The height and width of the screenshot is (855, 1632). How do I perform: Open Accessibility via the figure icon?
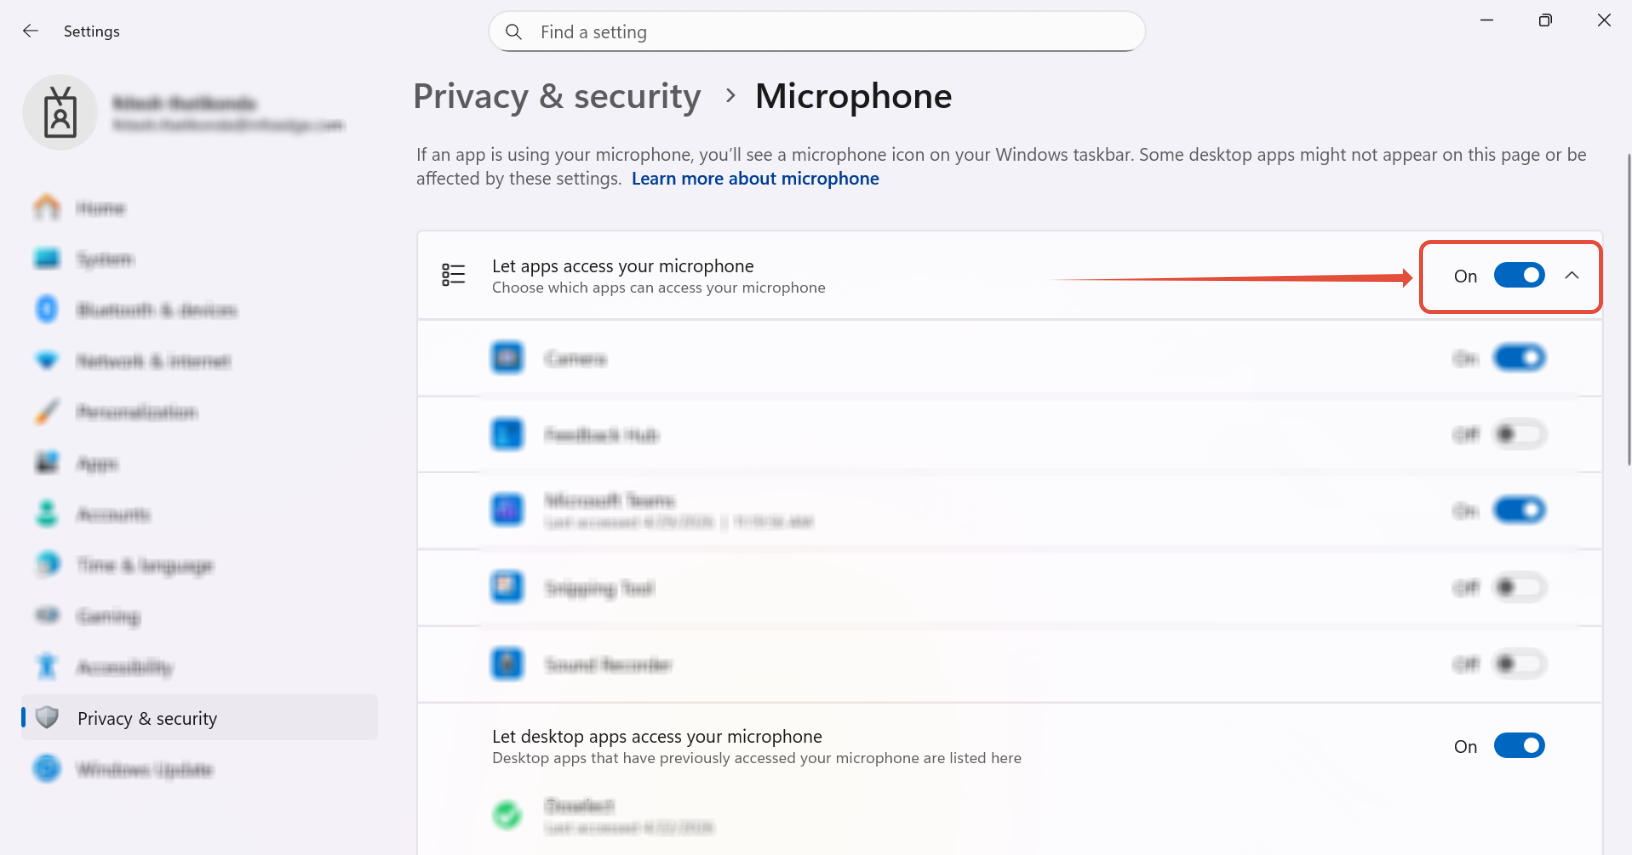[x=47, y=666]
